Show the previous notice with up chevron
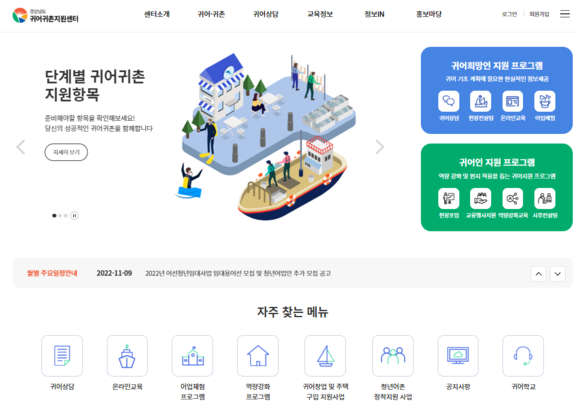This screenshot has height=406, width=580. tap(539, 274)
